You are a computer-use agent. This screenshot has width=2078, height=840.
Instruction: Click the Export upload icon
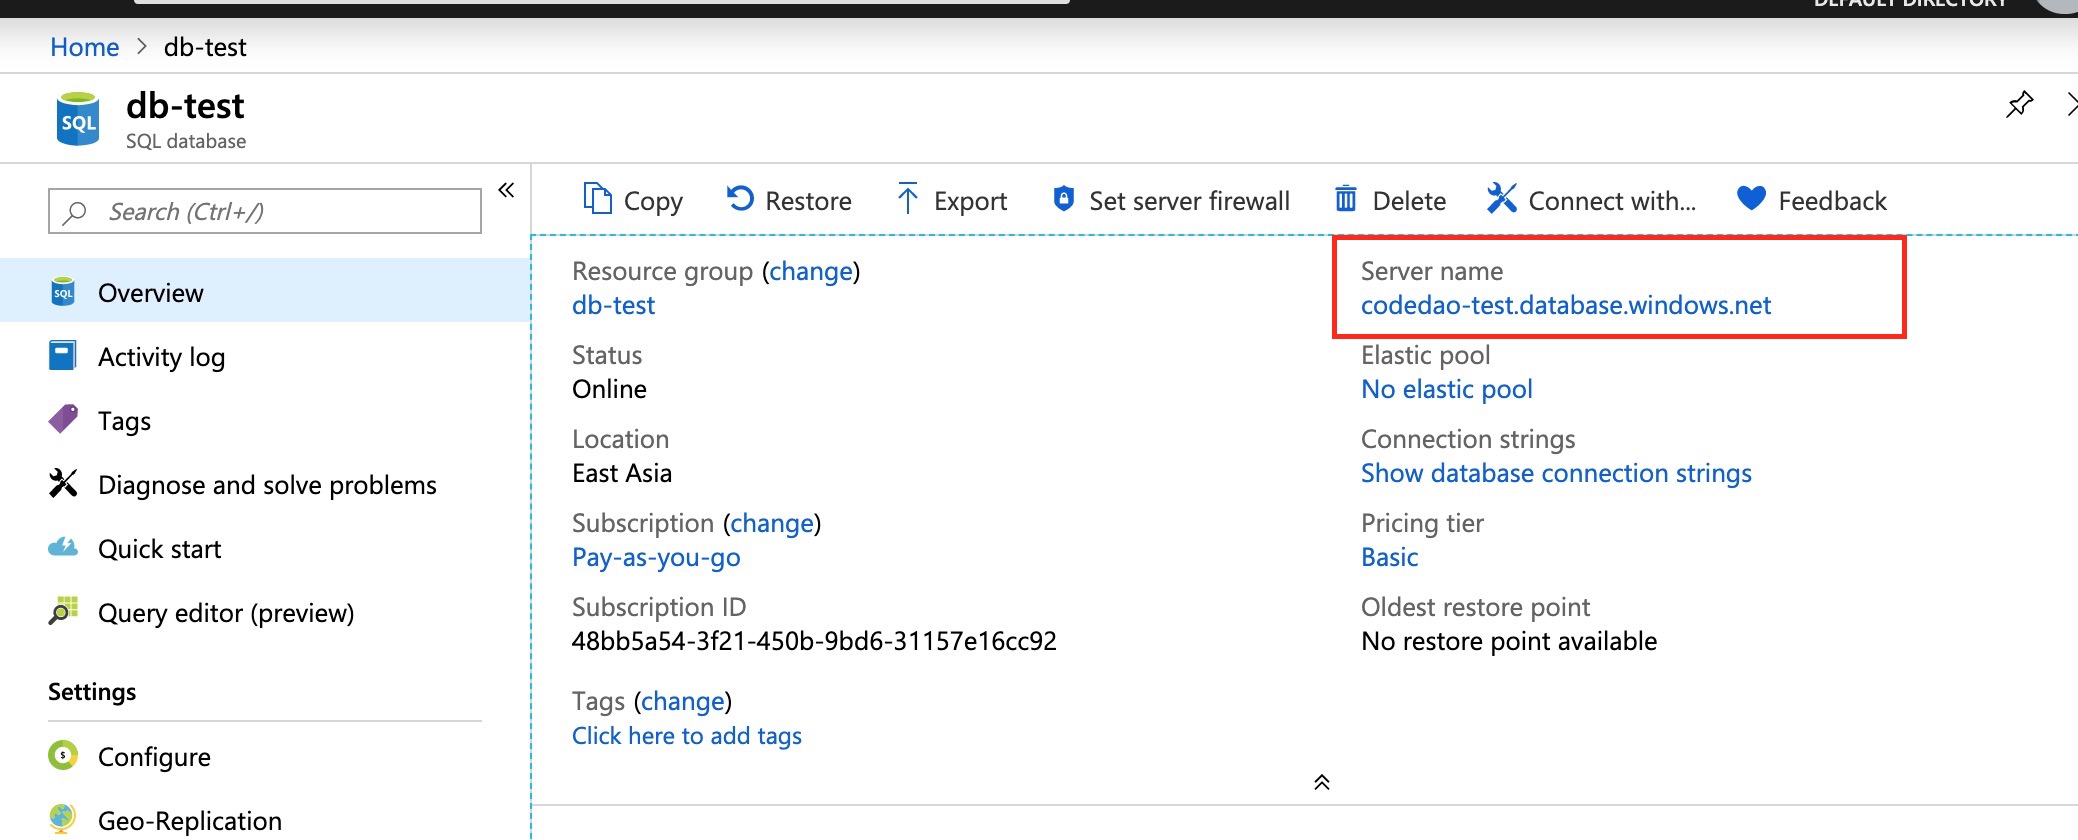coord(907,199)
